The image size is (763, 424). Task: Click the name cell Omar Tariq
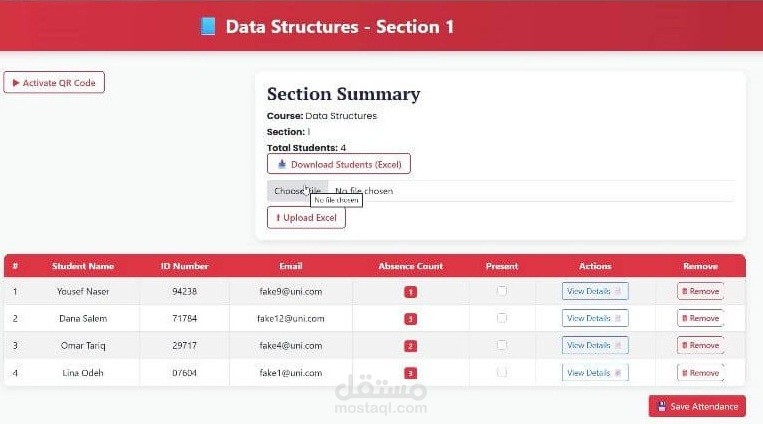pos(83,346)
